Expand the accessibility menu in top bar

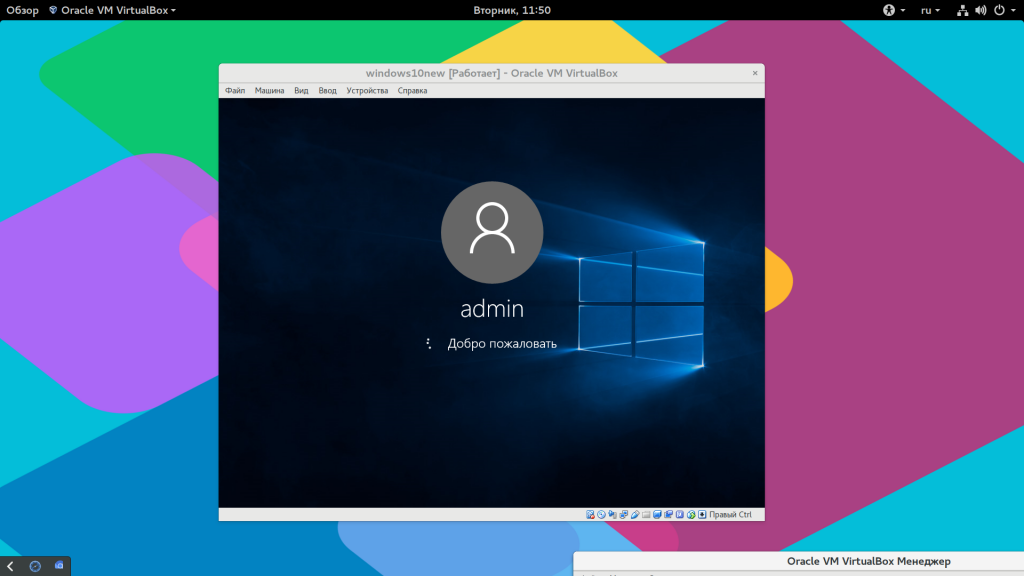point(893,10)
